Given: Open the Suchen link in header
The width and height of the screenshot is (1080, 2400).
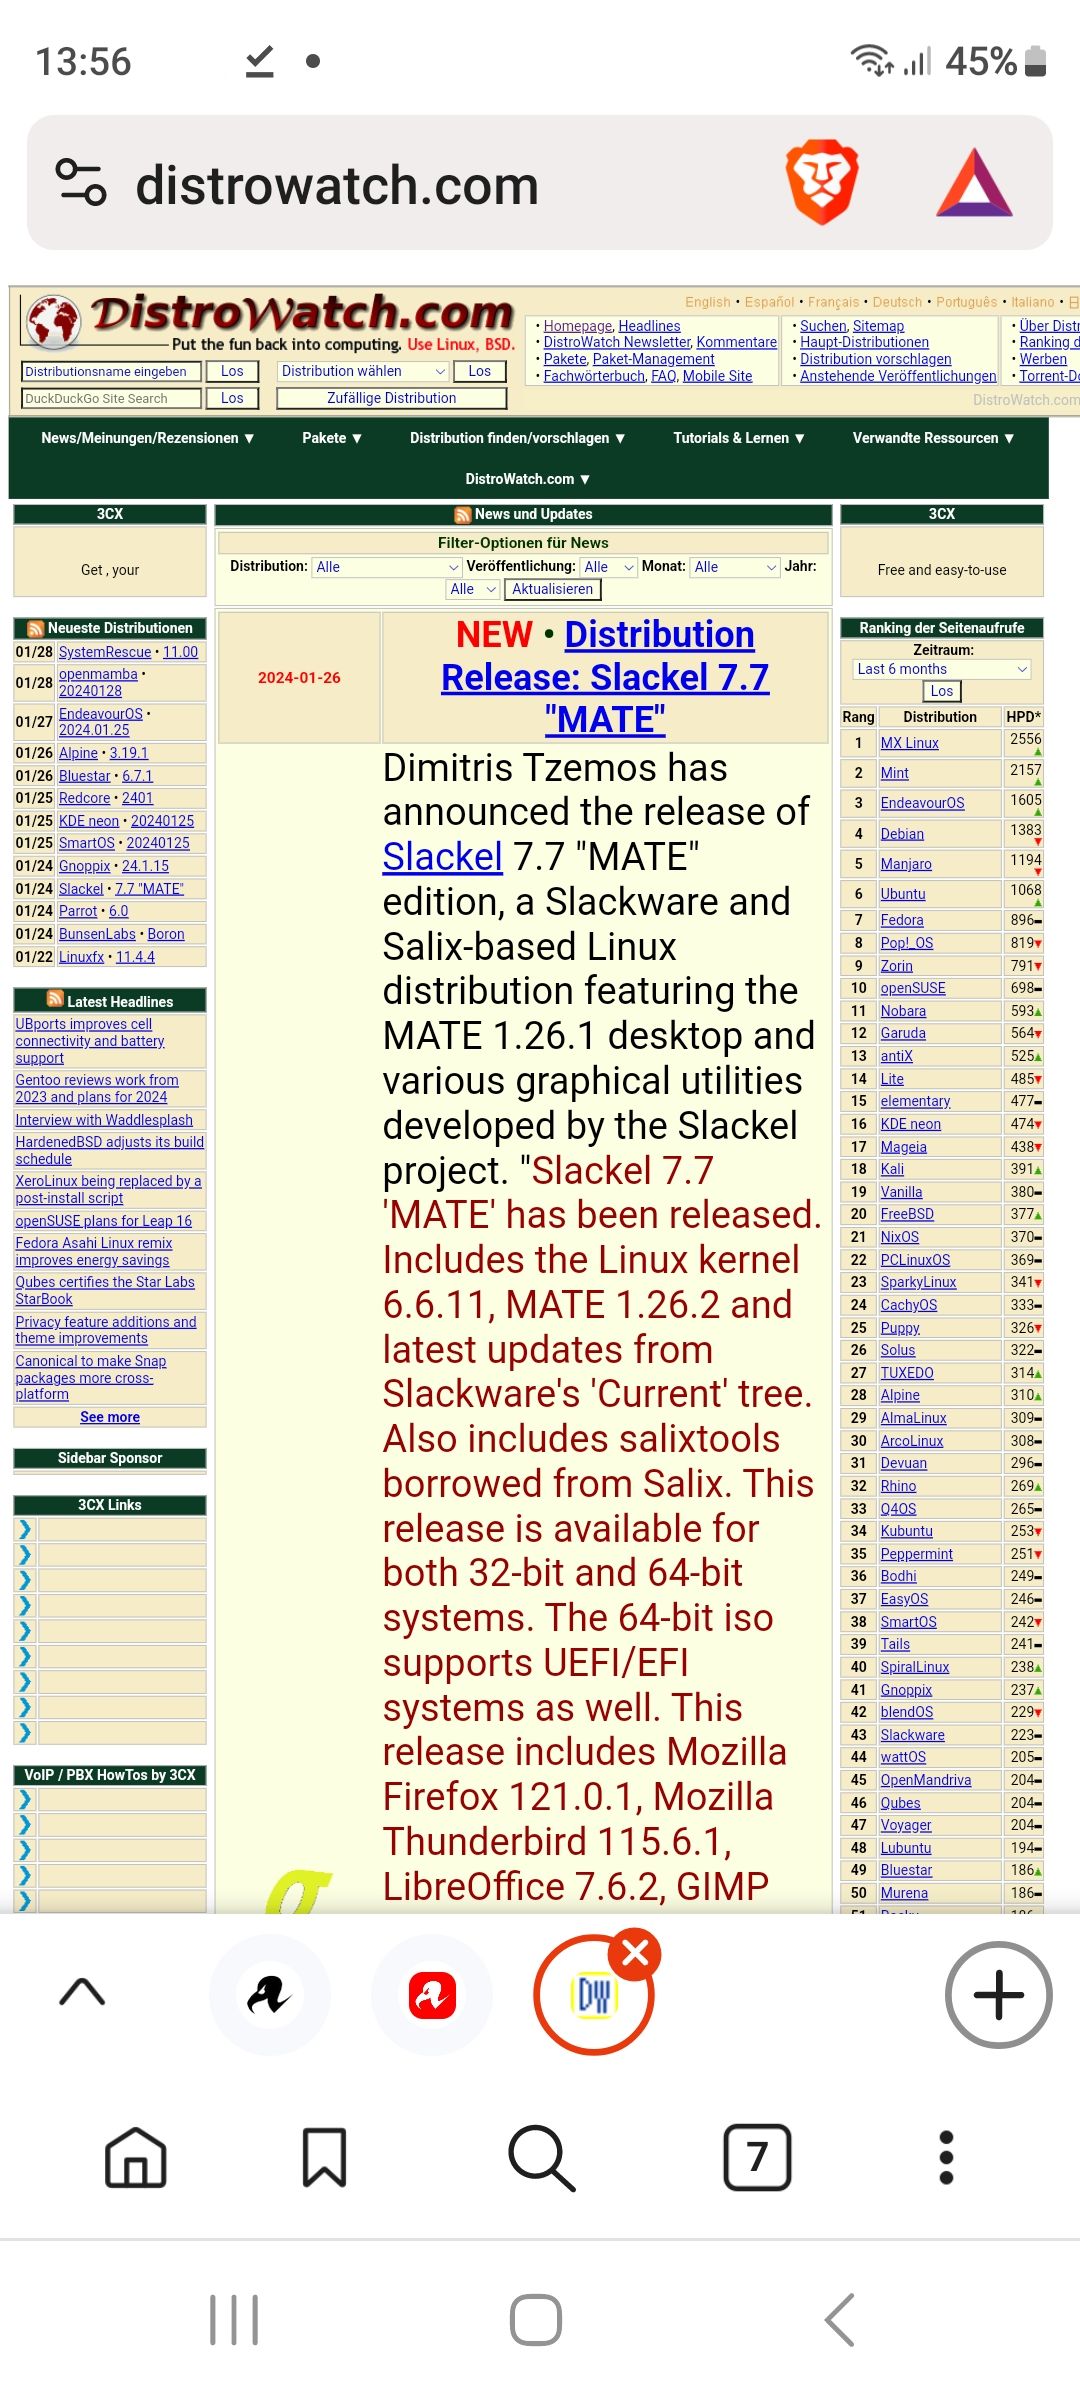Looking at the screenshot, I should point(822,326).
